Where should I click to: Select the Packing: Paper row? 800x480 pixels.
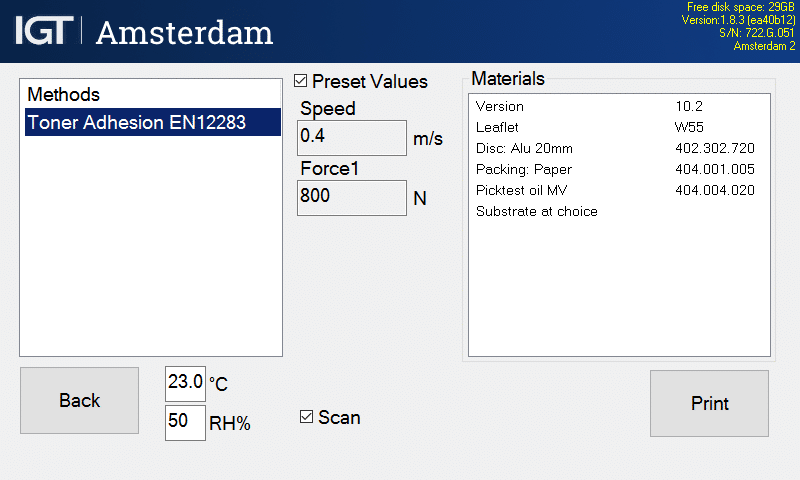coord(618,169)
